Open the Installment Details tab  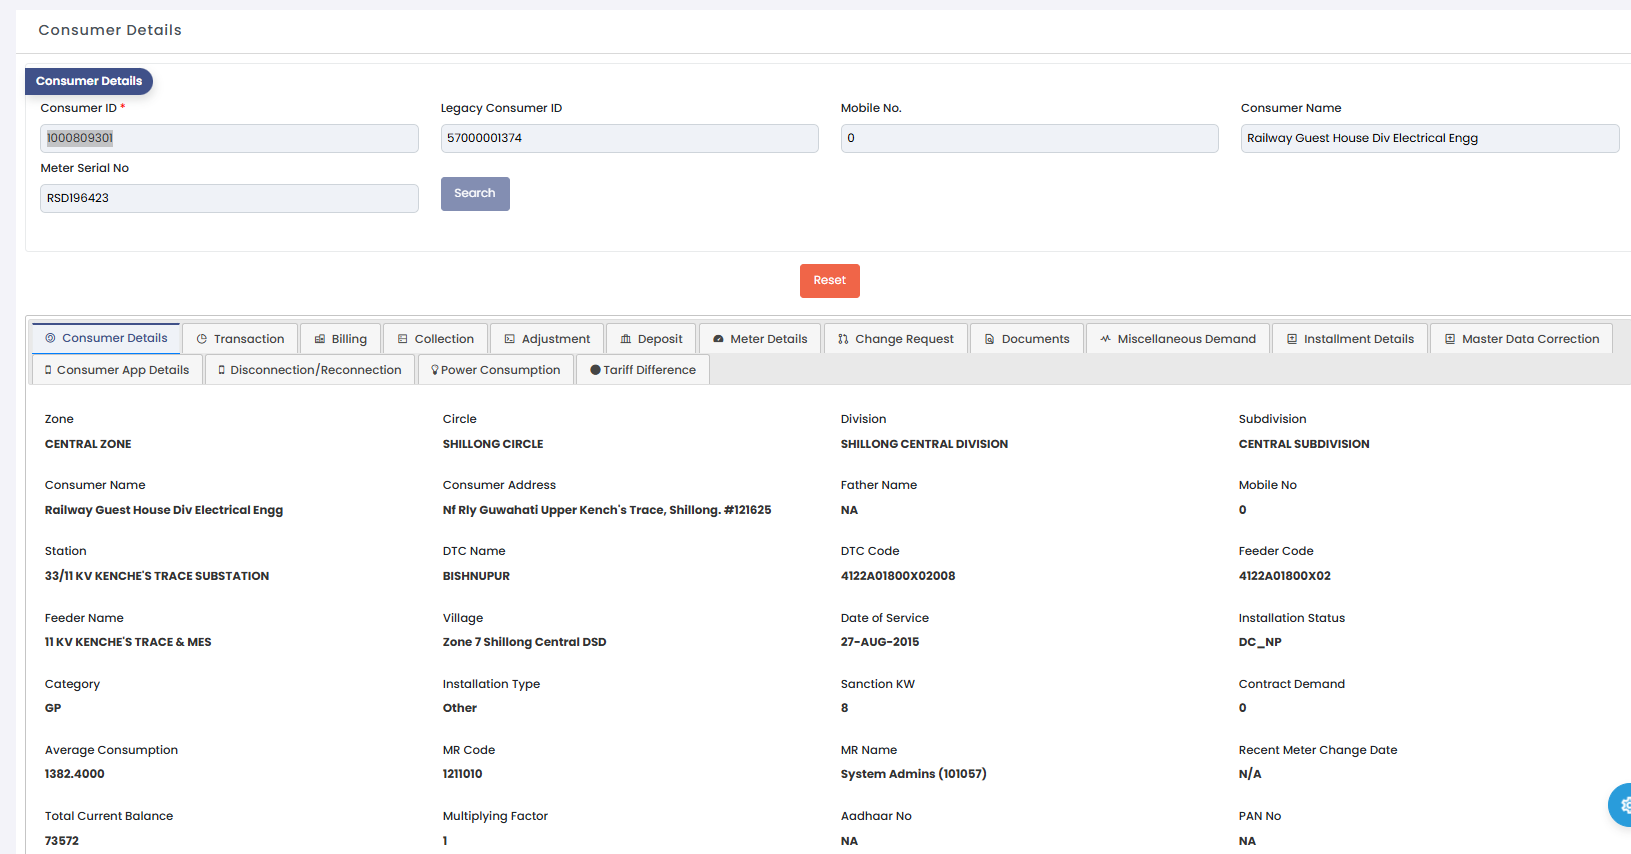(x=1350, y=339)
